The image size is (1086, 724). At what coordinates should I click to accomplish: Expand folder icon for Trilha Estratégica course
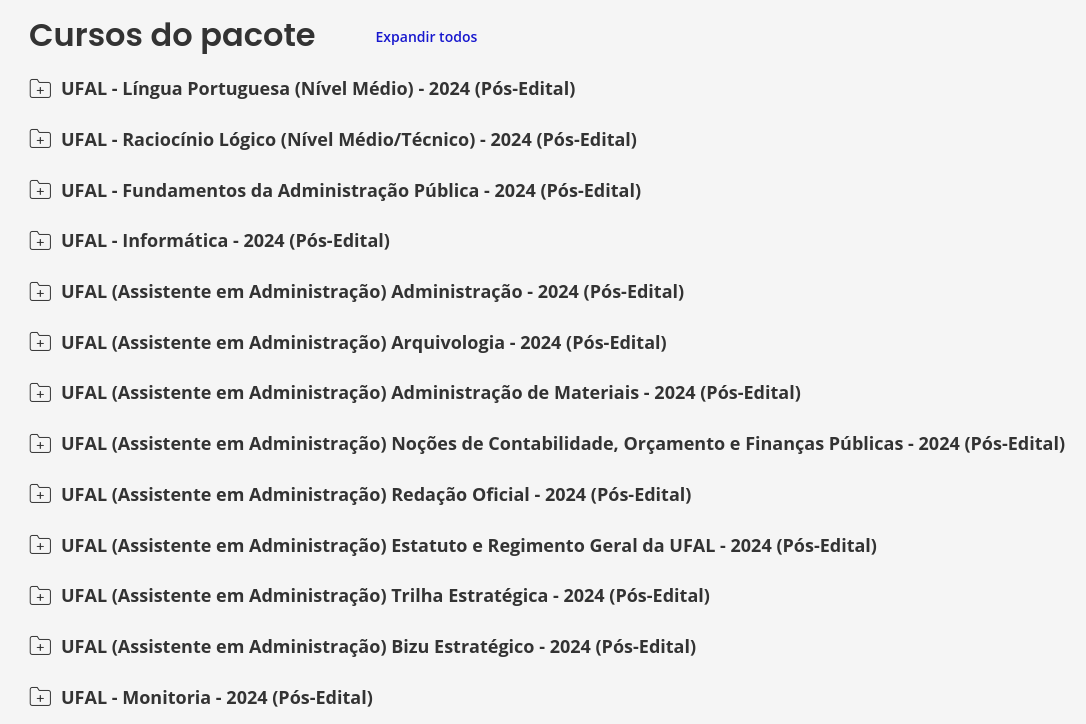coord(40,596)
